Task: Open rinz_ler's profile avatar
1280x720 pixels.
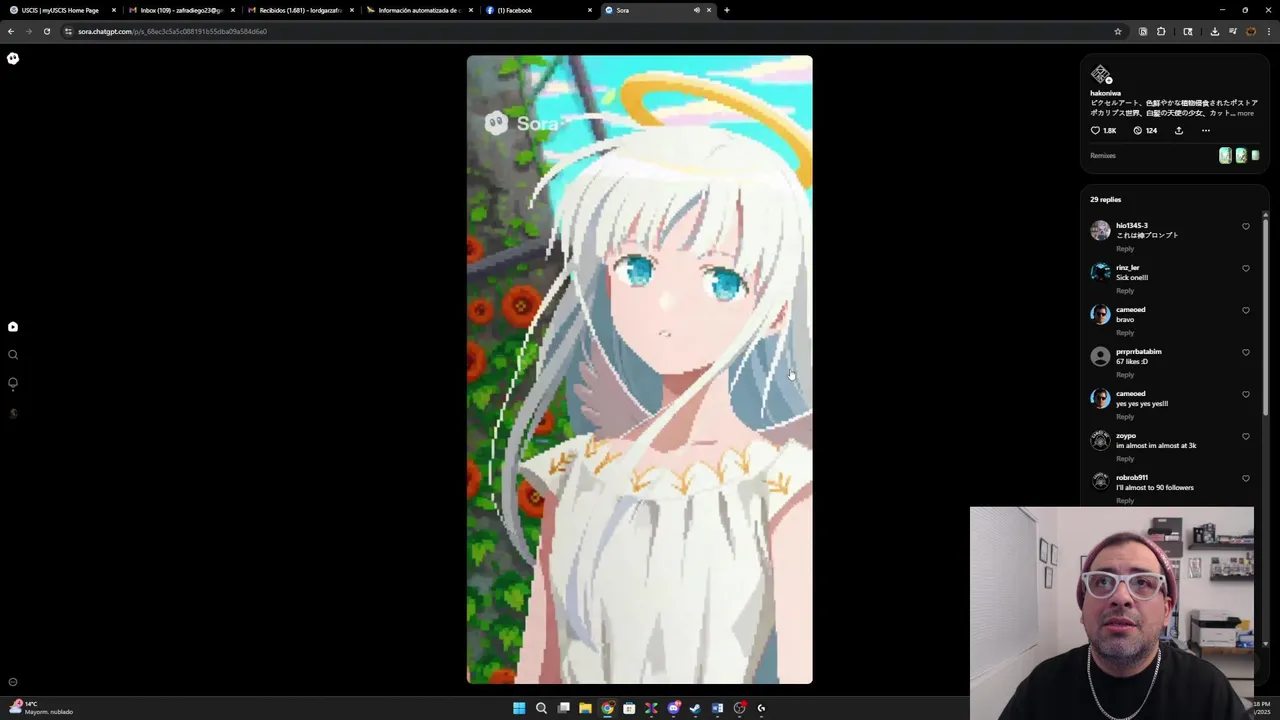Action: [x=1100, y=272]
